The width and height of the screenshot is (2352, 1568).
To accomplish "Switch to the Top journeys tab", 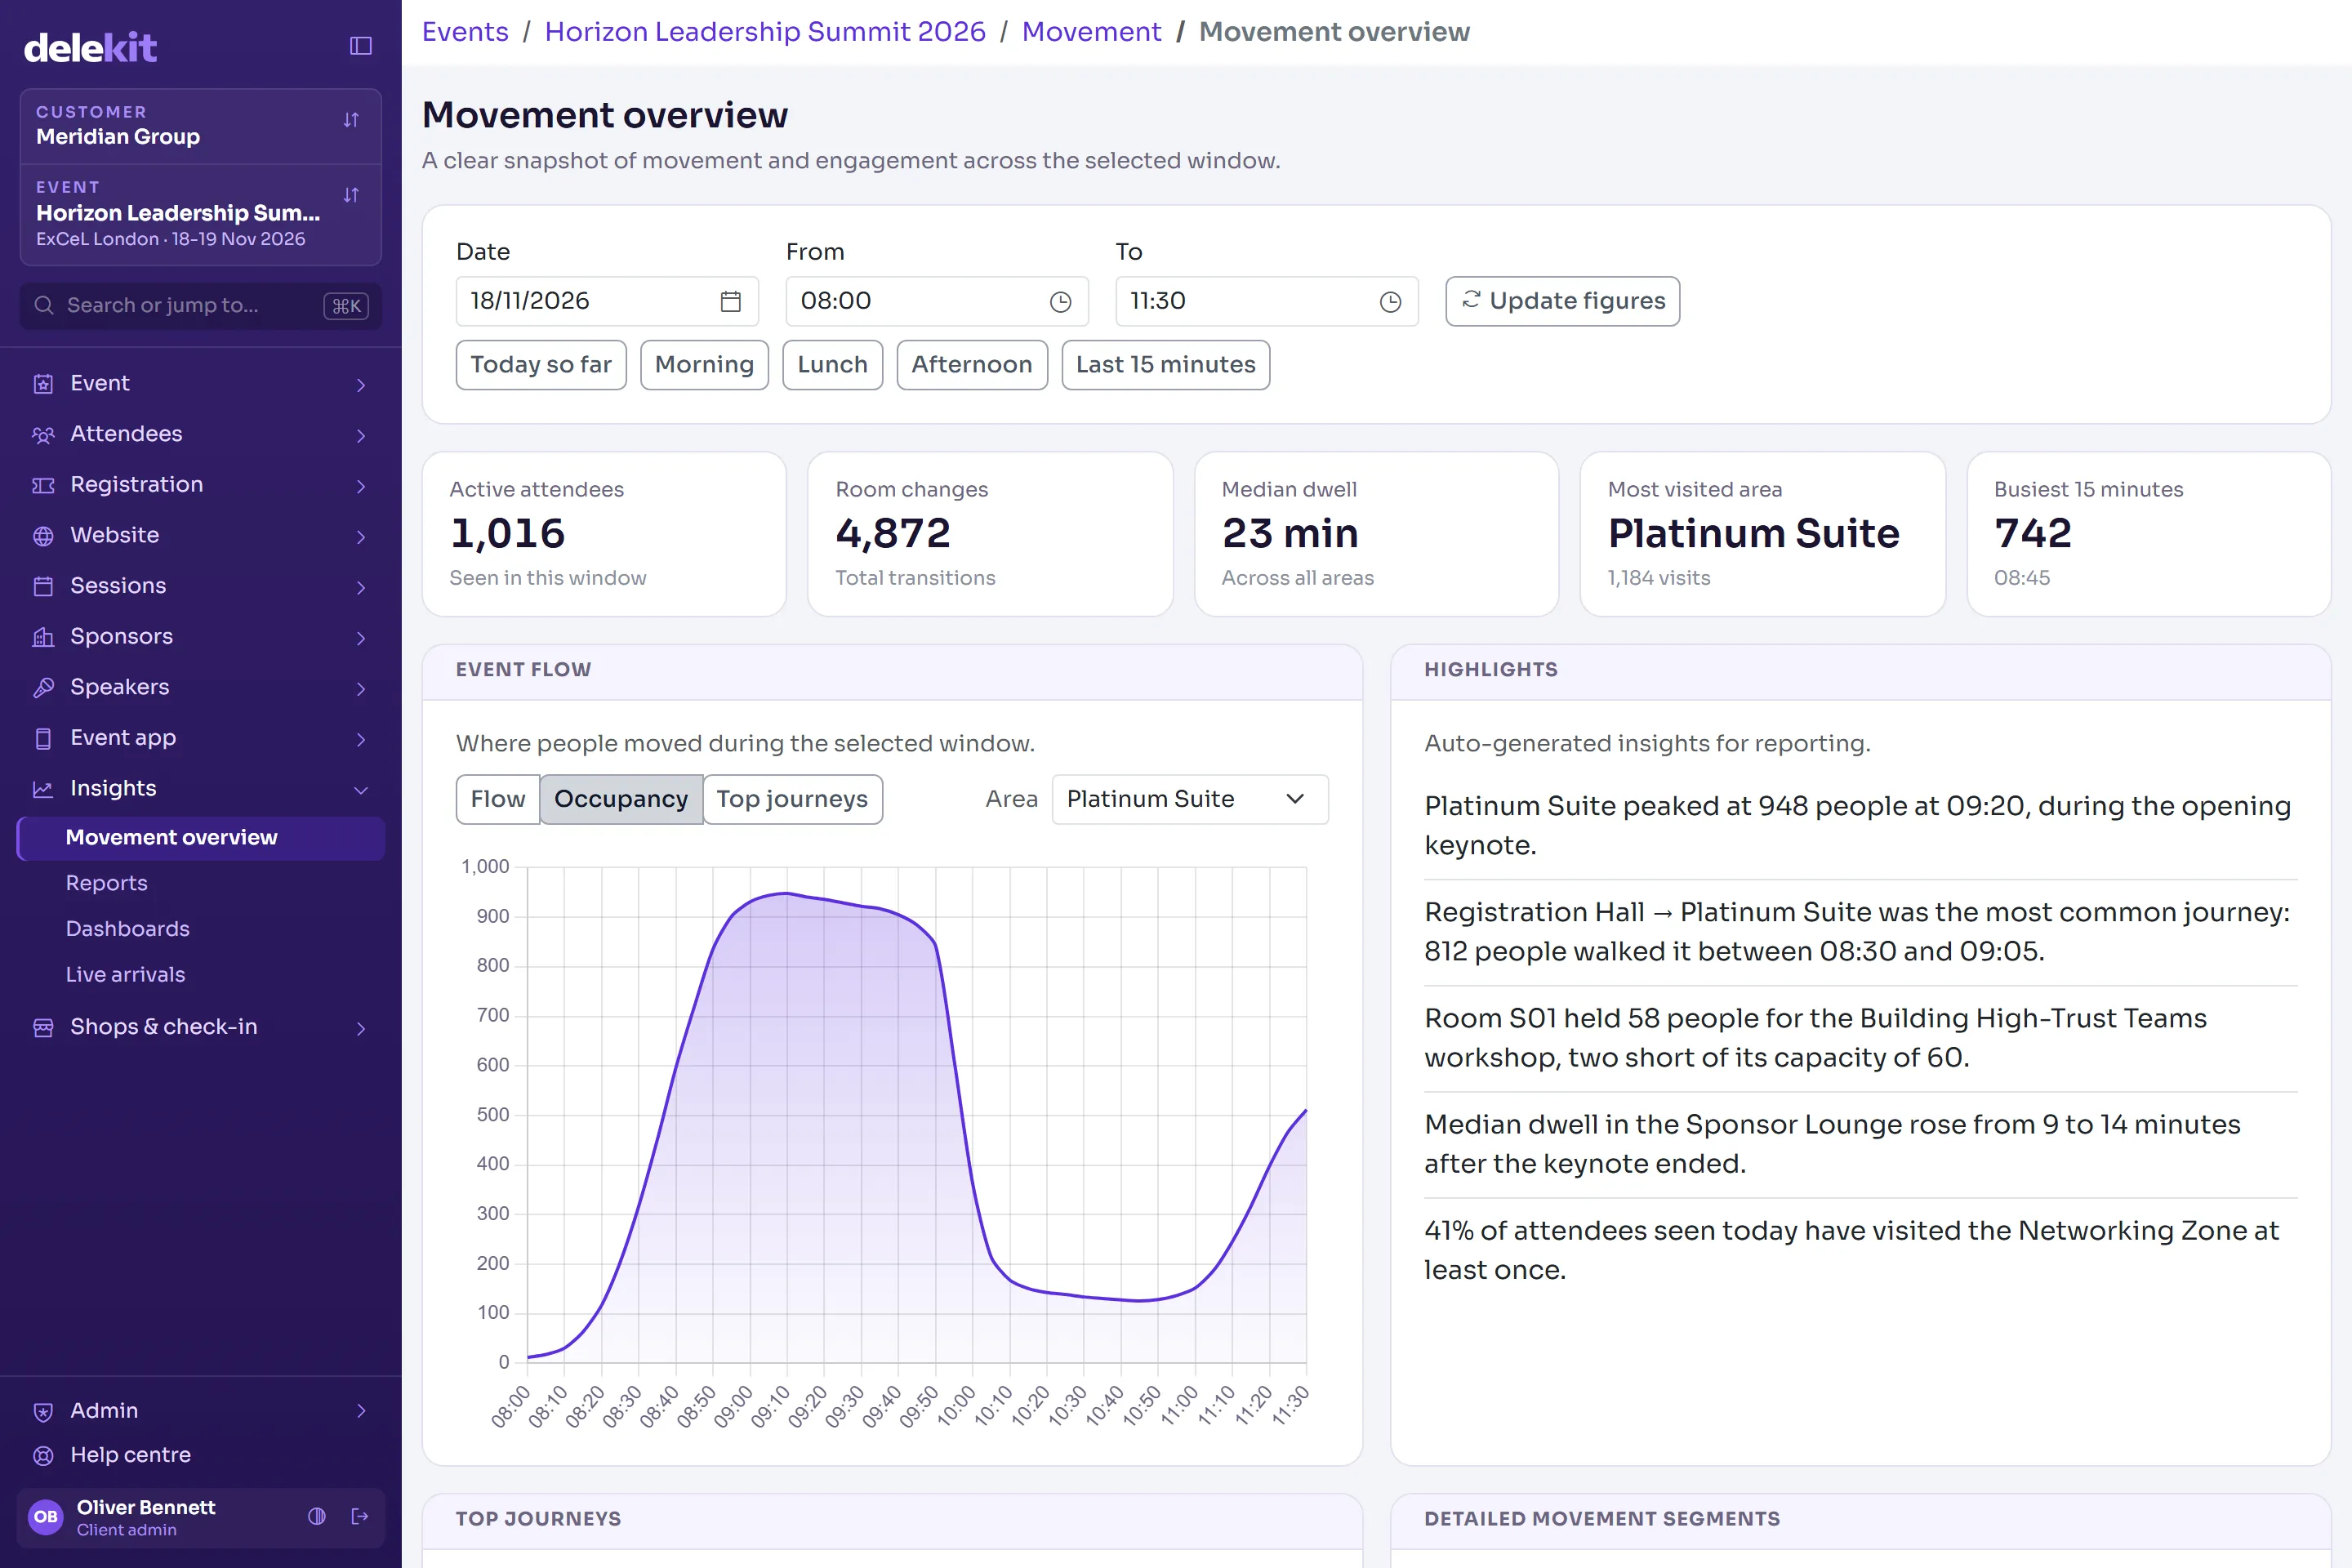I will coord(792,799).
